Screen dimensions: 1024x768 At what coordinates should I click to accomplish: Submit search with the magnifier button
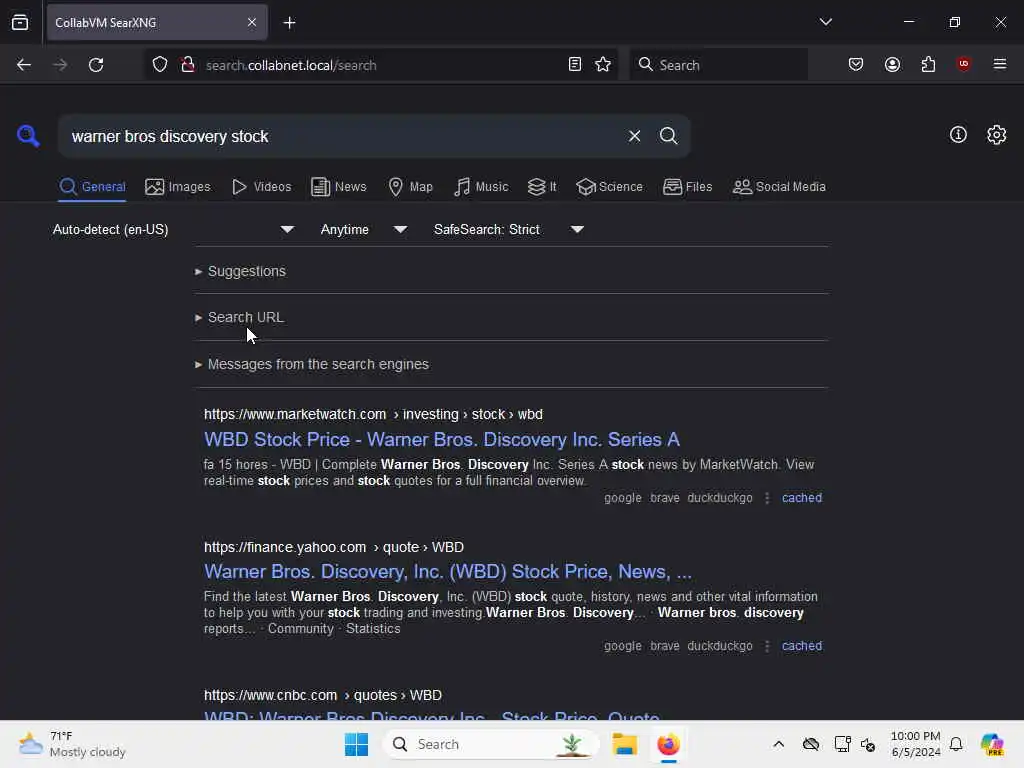click(x=668, y=136)
